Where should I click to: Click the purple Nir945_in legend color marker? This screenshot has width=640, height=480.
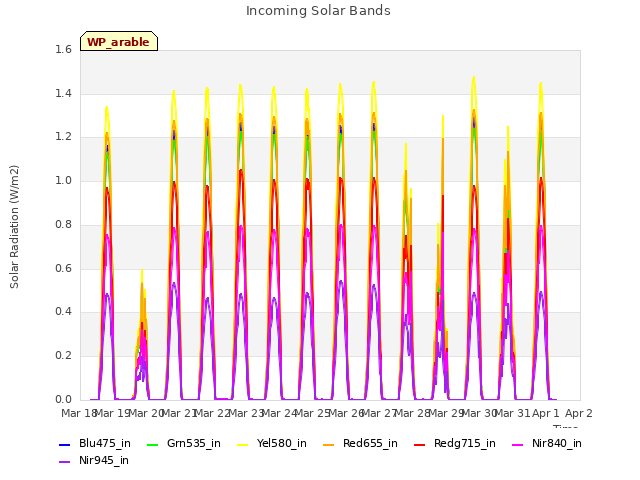coord(65,462)
